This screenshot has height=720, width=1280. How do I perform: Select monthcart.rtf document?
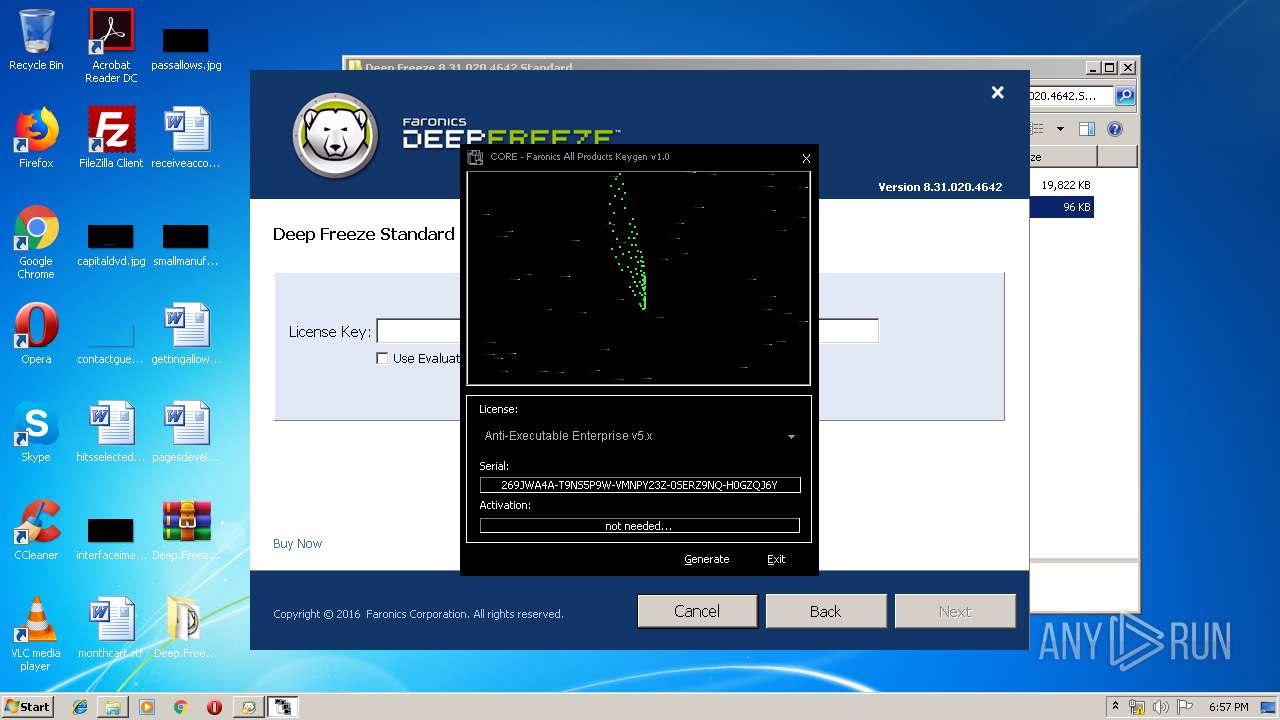[x=111, y=628]
